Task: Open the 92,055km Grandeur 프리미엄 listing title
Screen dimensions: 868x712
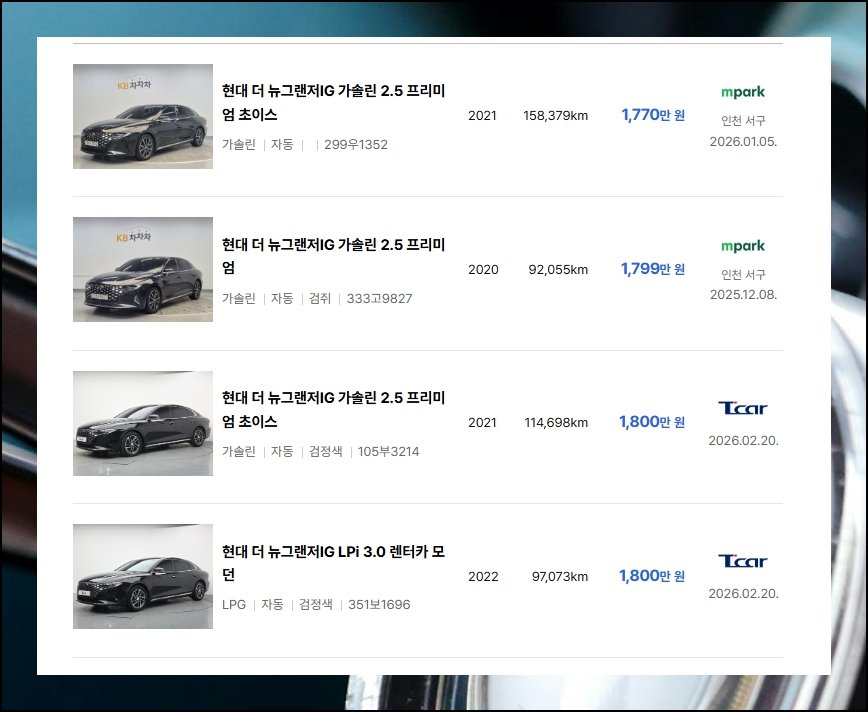Action: click(x=334, y=256)
